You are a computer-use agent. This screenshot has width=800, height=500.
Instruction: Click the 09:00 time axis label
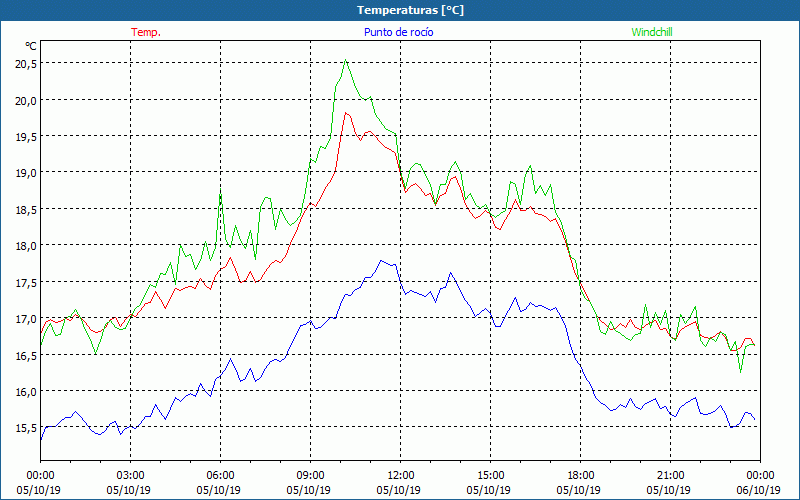310,476
